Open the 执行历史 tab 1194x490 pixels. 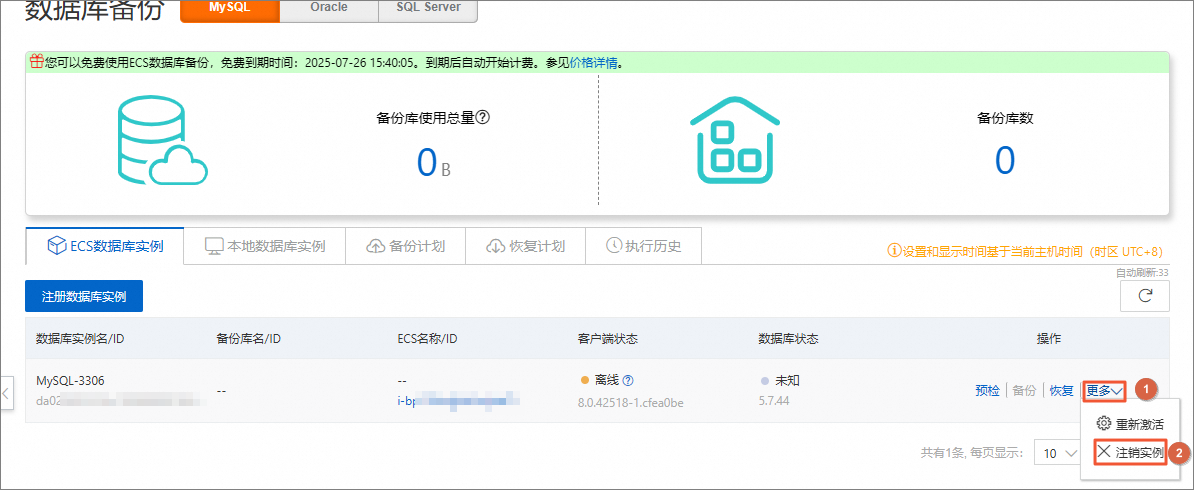click(x=643, y=246)
